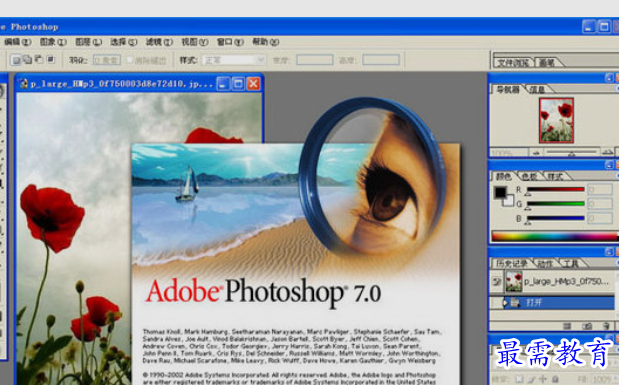Image resolution: width=619 pixels, height=385 pixels.
Task: Delete the current state with the History trash icon
Action: tap(606, 326)
